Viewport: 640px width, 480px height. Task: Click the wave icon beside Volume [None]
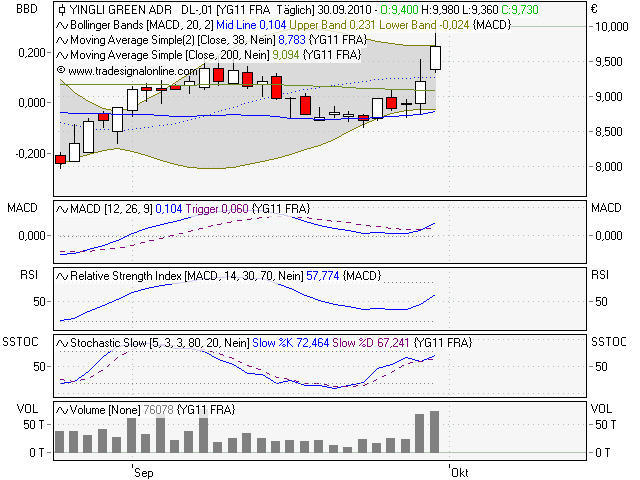point(62,410)
